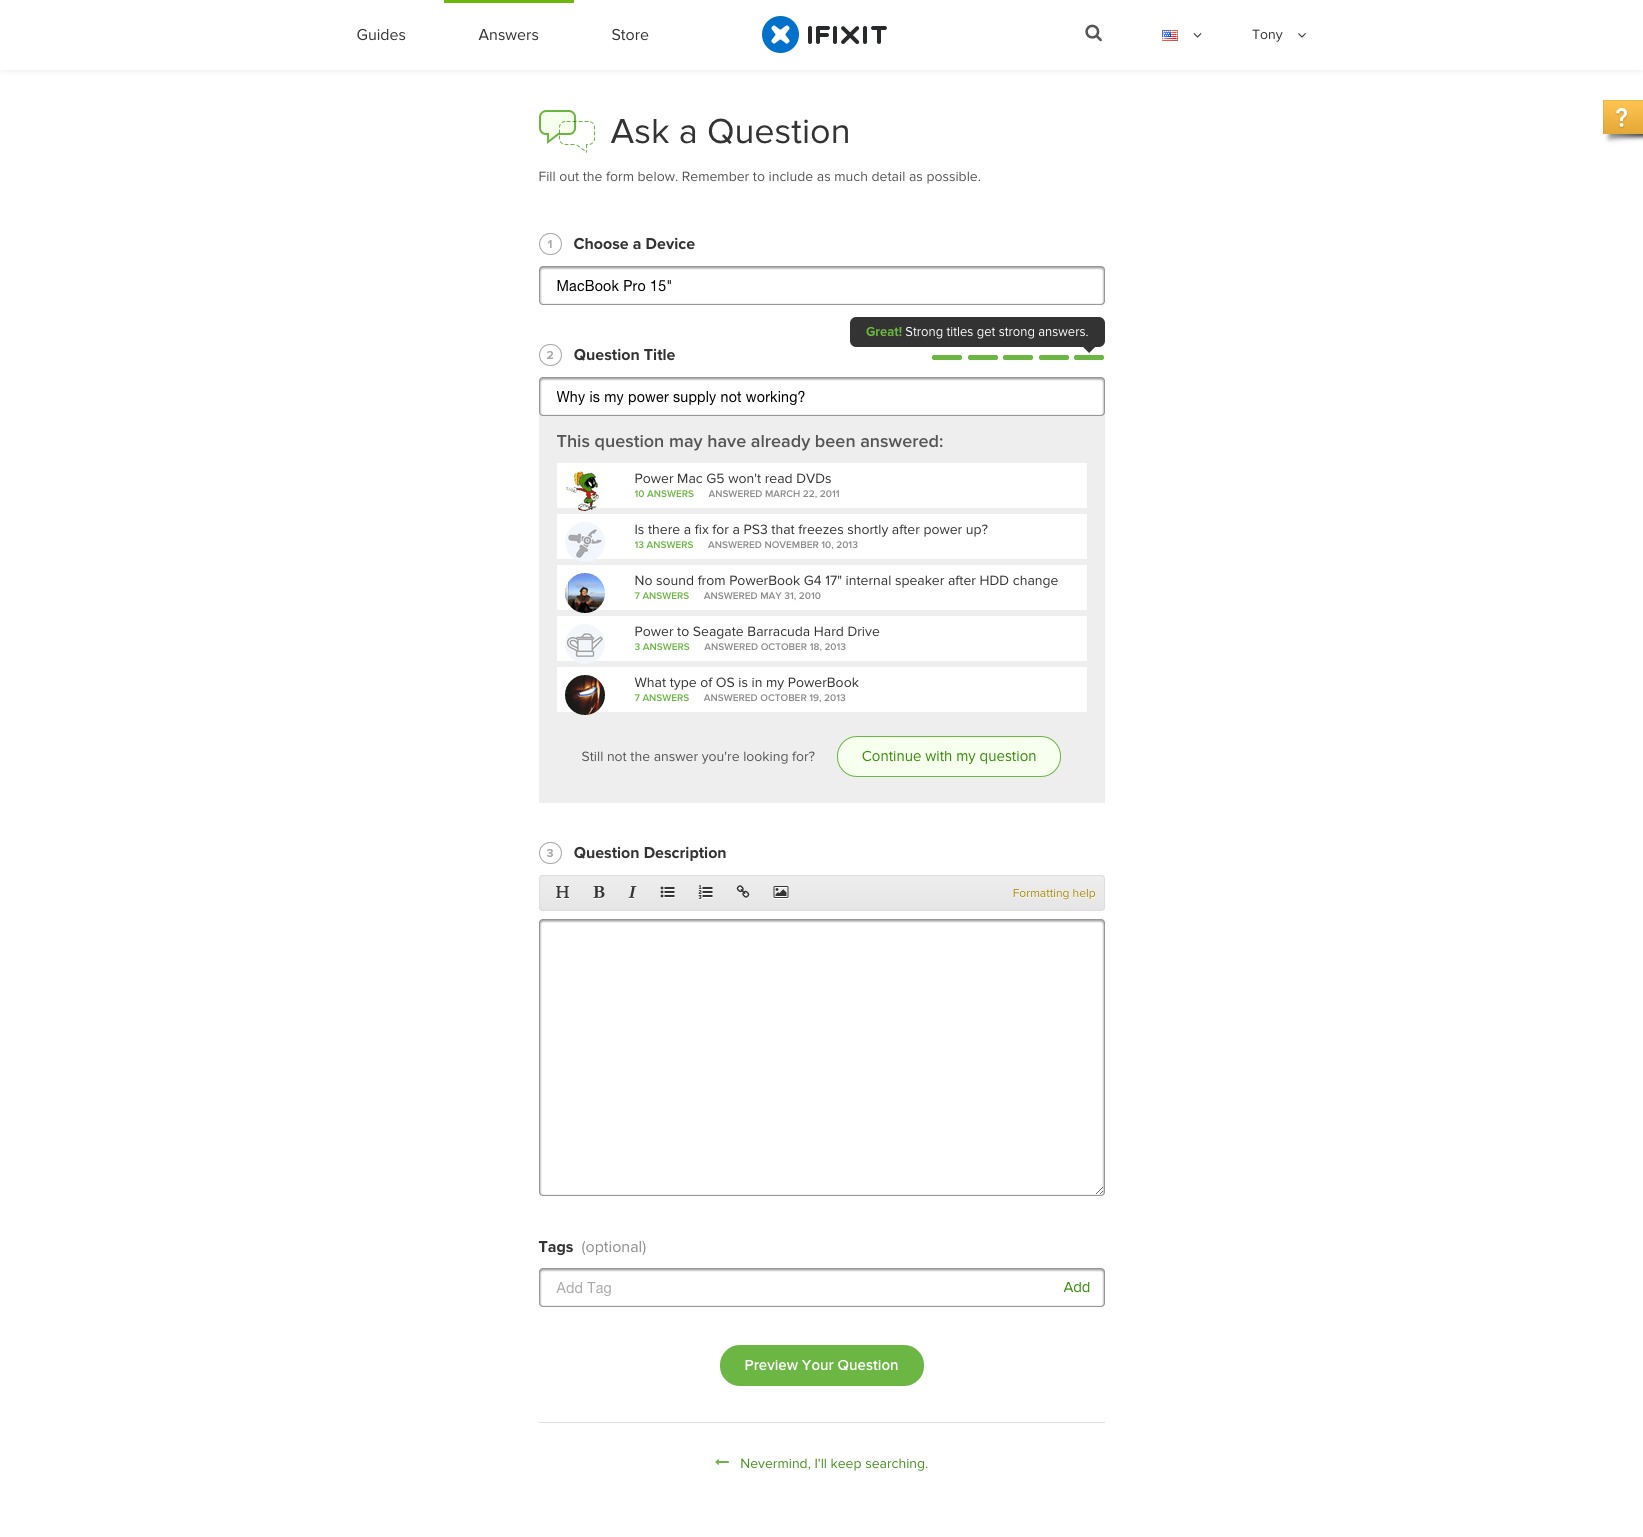This screenshot has height=1537, width=1643.
Task: Go to the Store tab
Action: (630, 35)
